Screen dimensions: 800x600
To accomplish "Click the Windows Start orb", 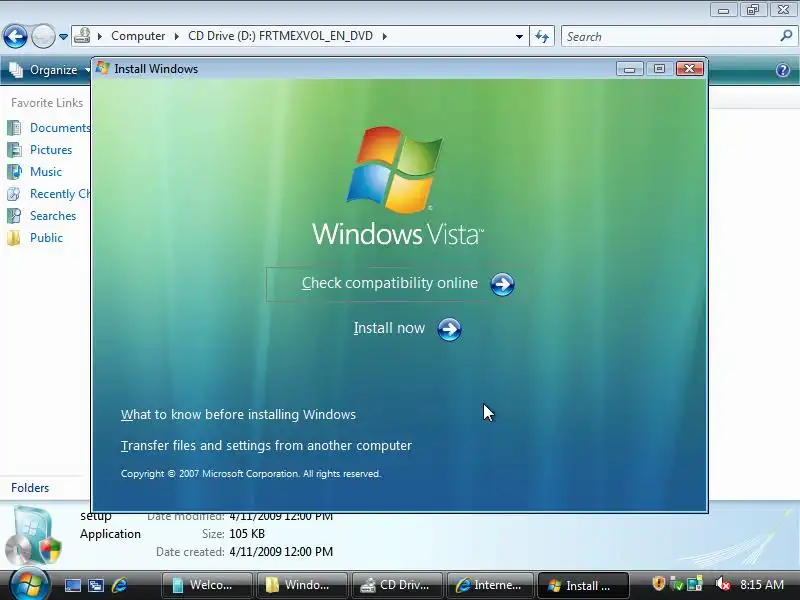I will click(x=28, y=585).
